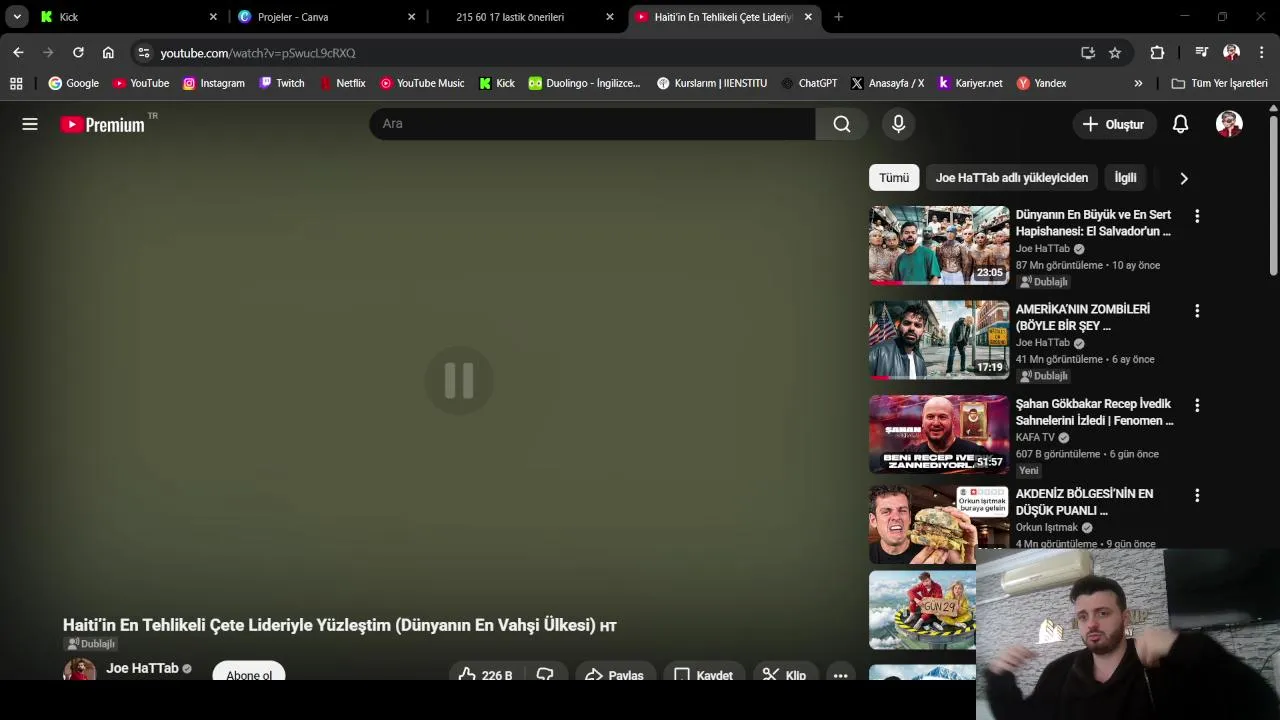The height and width of the screenshot is (720, 1280).
Task: Open browser home page icon
Action: (x=108, y=53)
